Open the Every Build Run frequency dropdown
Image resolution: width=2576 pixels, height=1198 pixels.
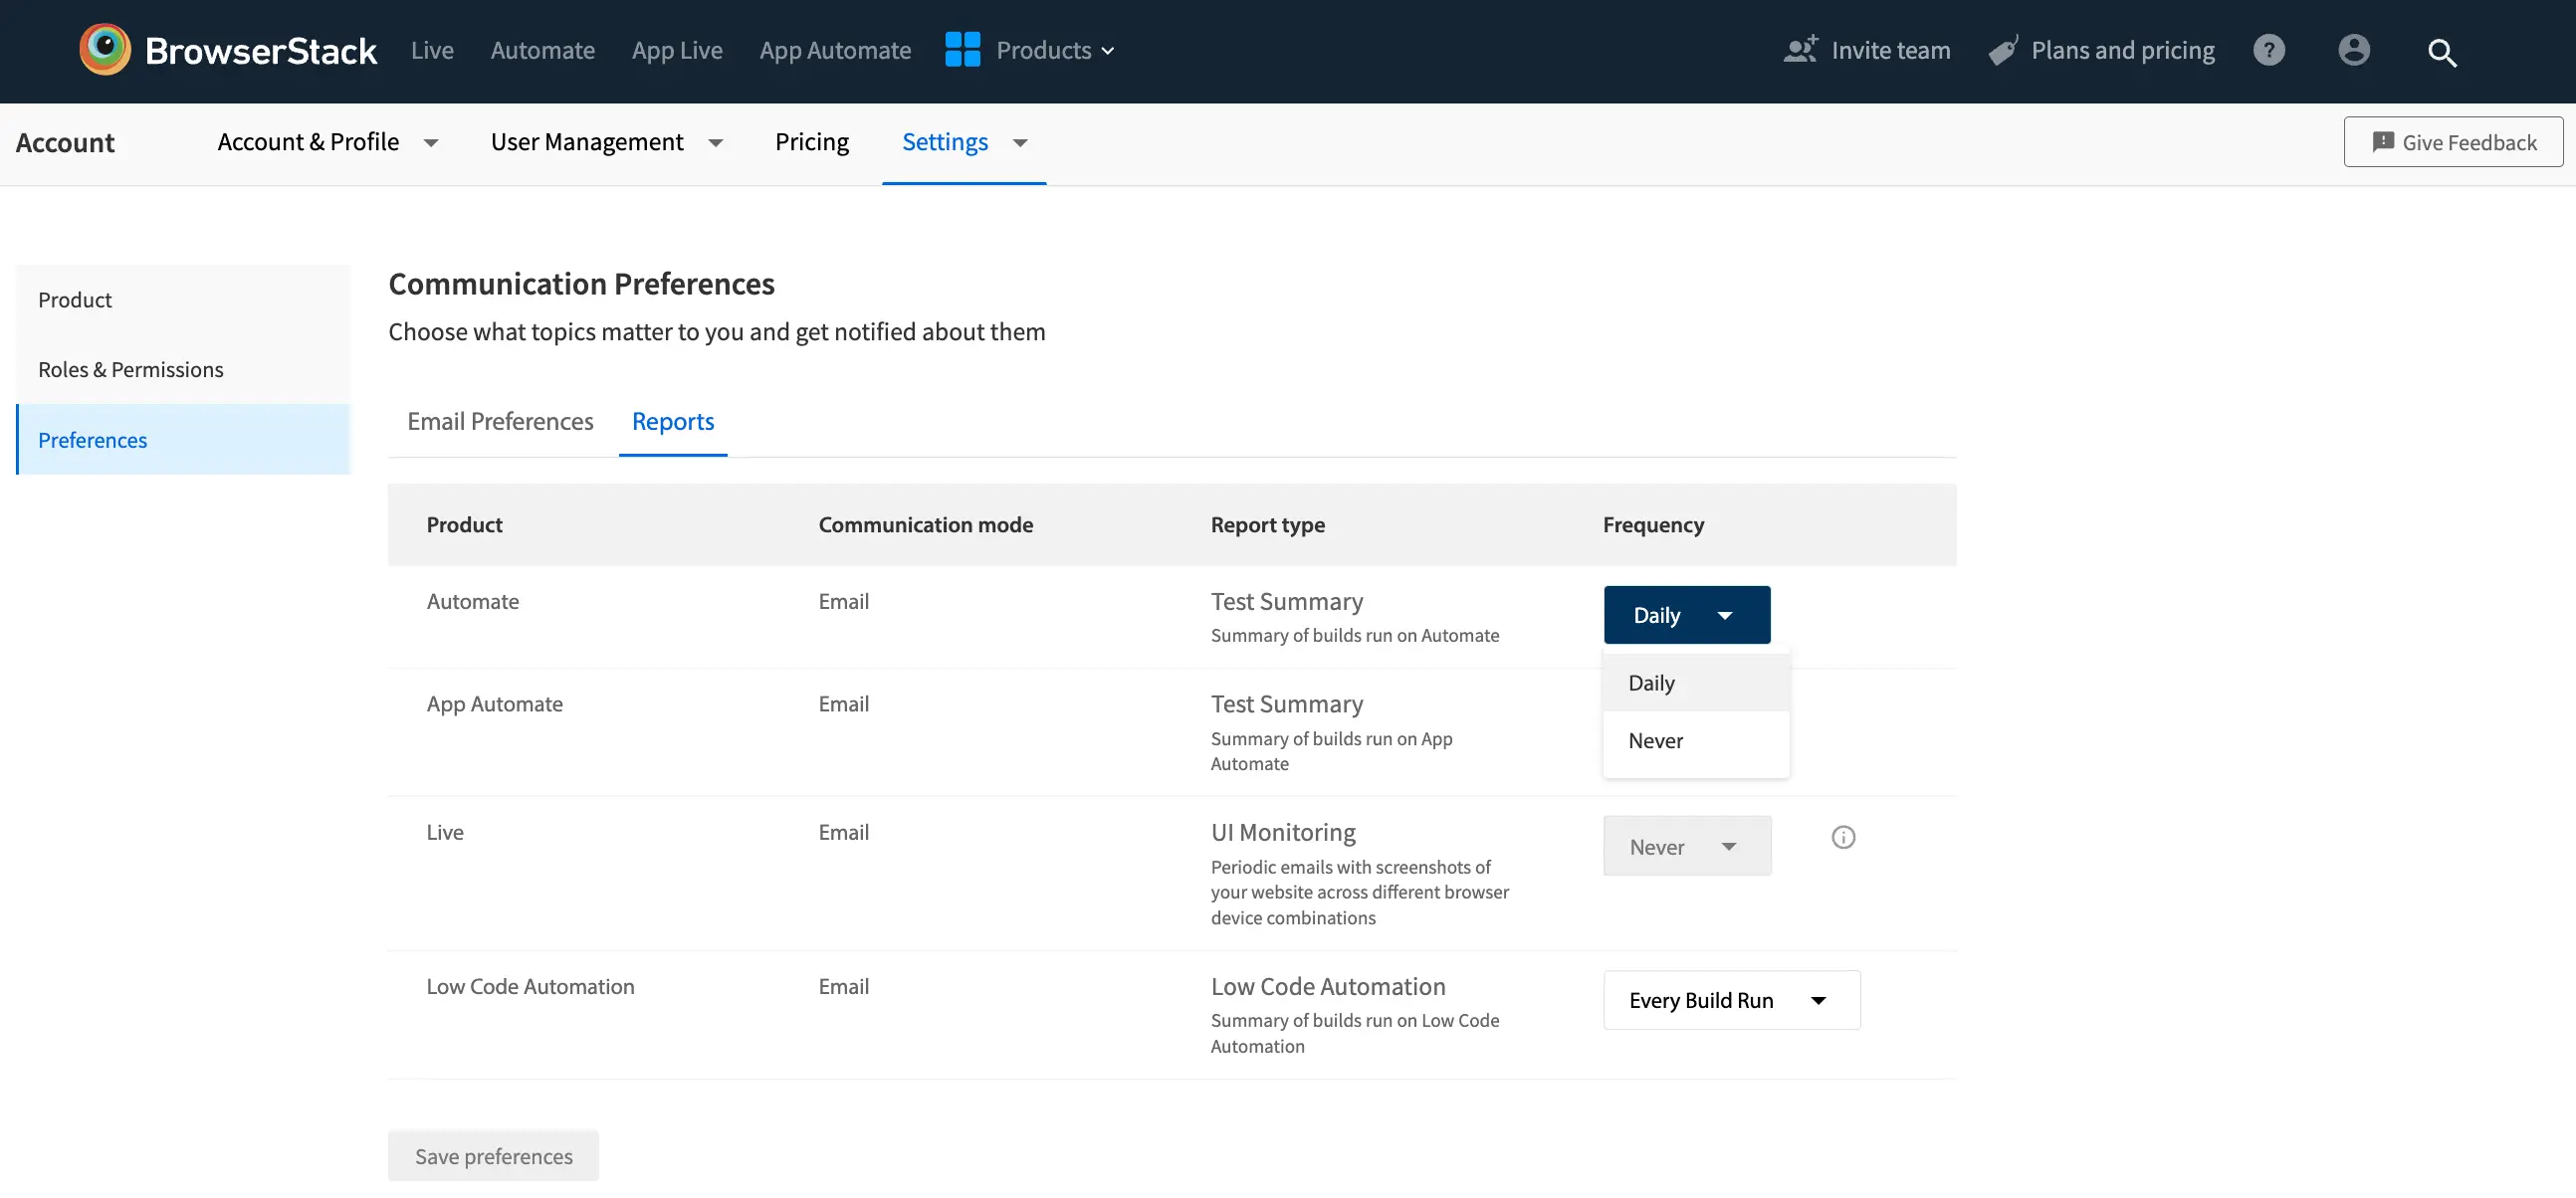click(1730, 1000)
